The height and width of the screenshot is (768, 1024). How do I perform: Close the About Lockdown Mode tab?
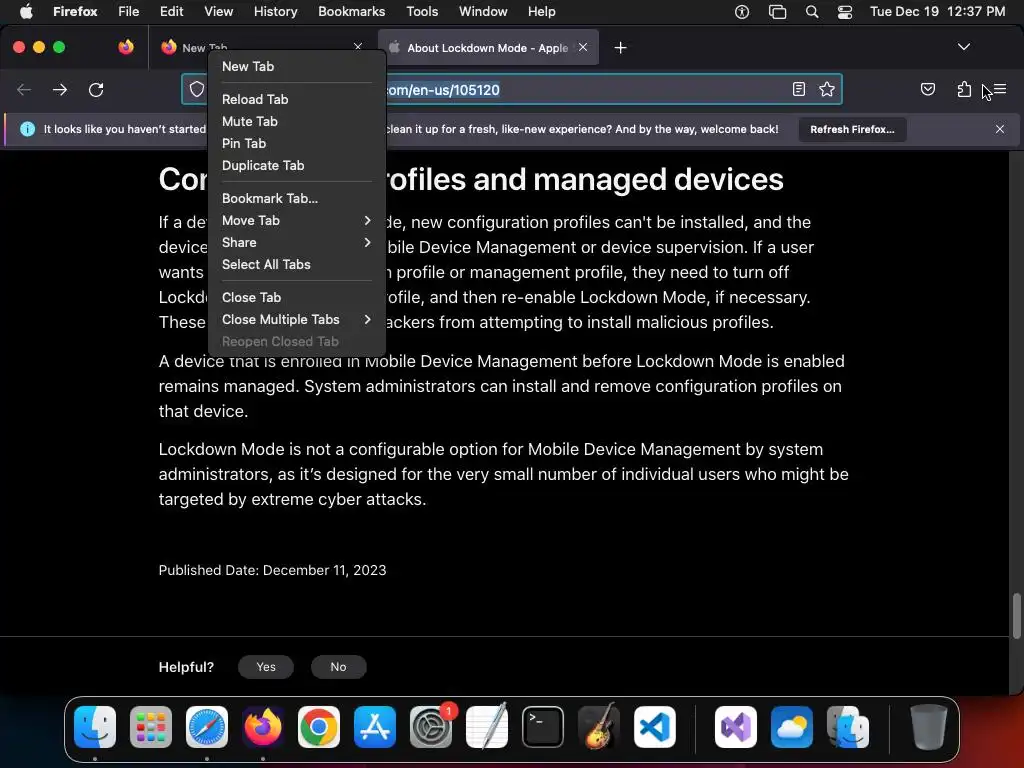(x=583, y=47)
